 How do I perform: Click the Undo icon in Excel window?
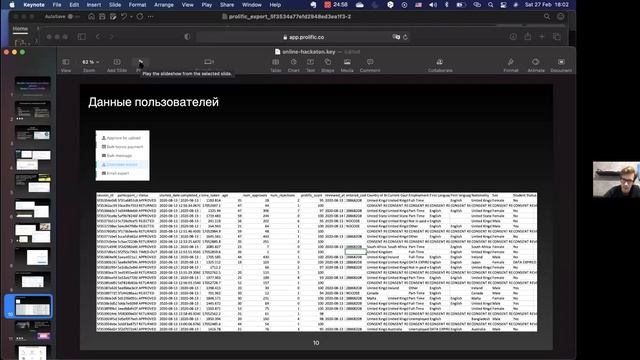click(x=124, y=17)
